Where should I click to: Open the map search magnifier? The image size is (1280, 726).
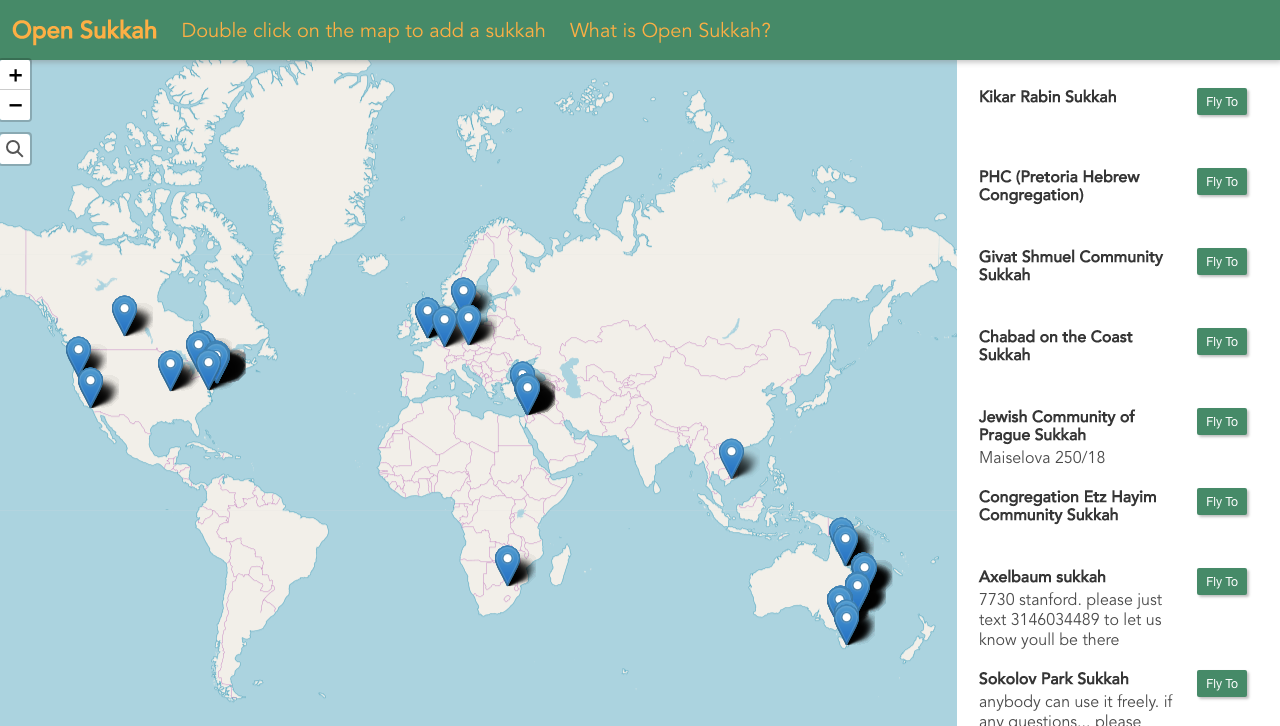tap(15, 149)
